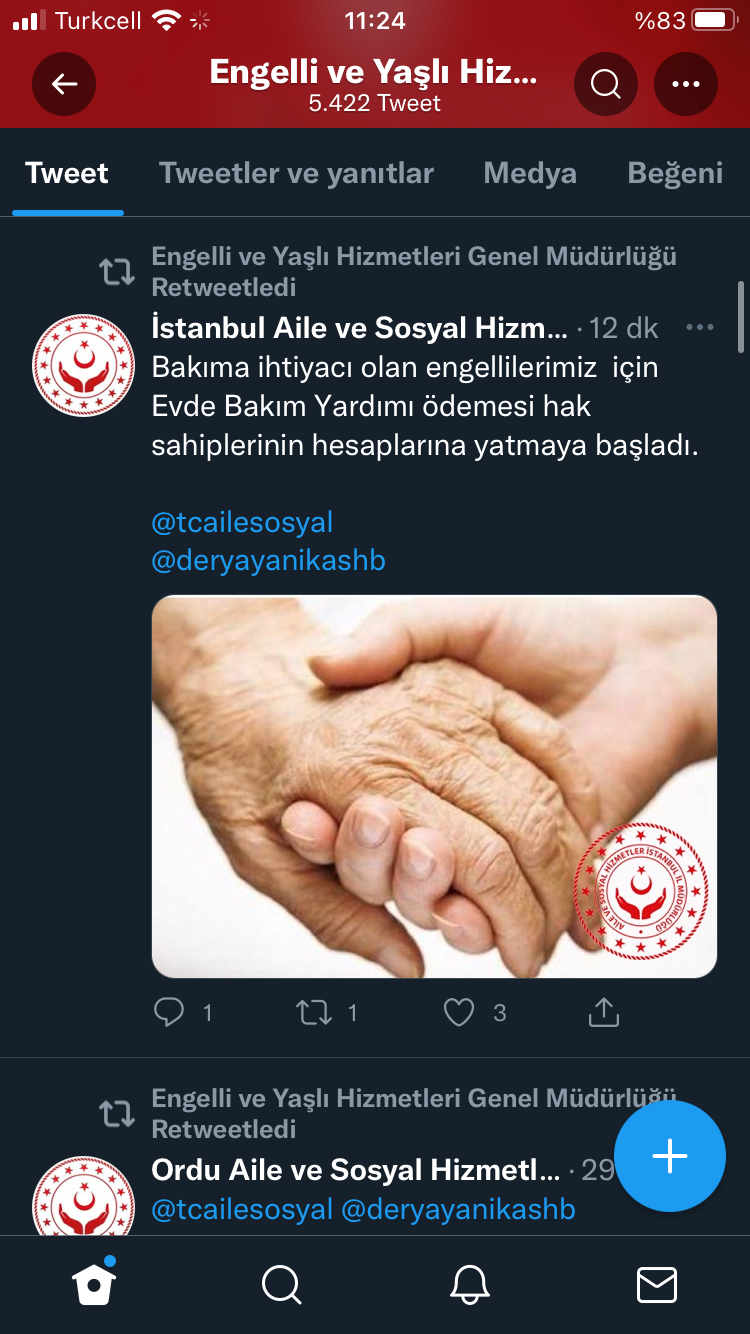Viewport: 750px width, 1334px height.
Task: Open the three-dot profile options menu
Action: [x=686, y=84]
